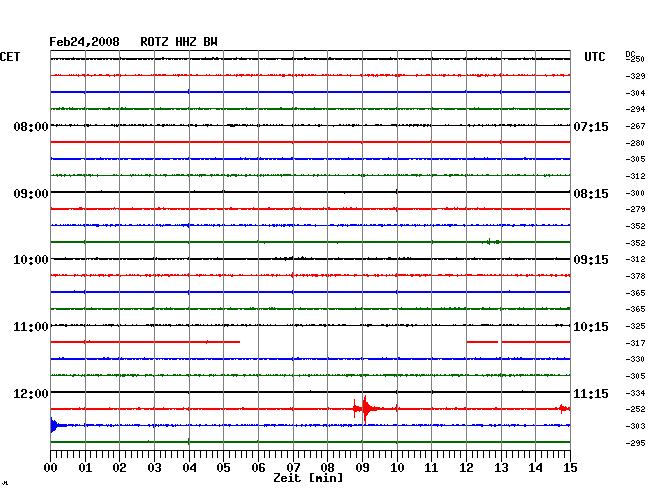Select DC offset value -304
Screen dimensions: 650x494
coord(635,93)
